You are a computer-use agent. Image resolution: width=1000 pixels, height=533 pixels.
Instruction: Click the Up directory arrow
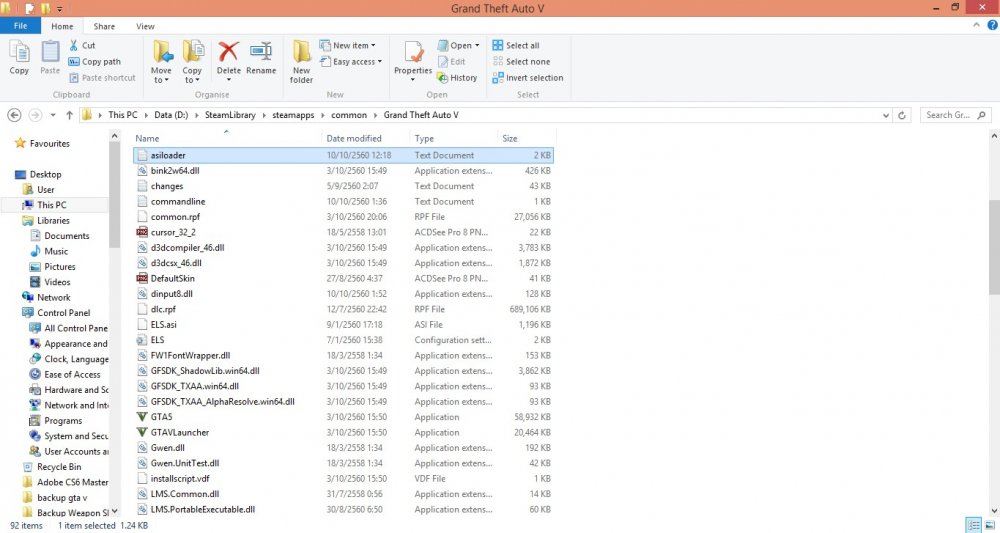(x=69, y=115)
